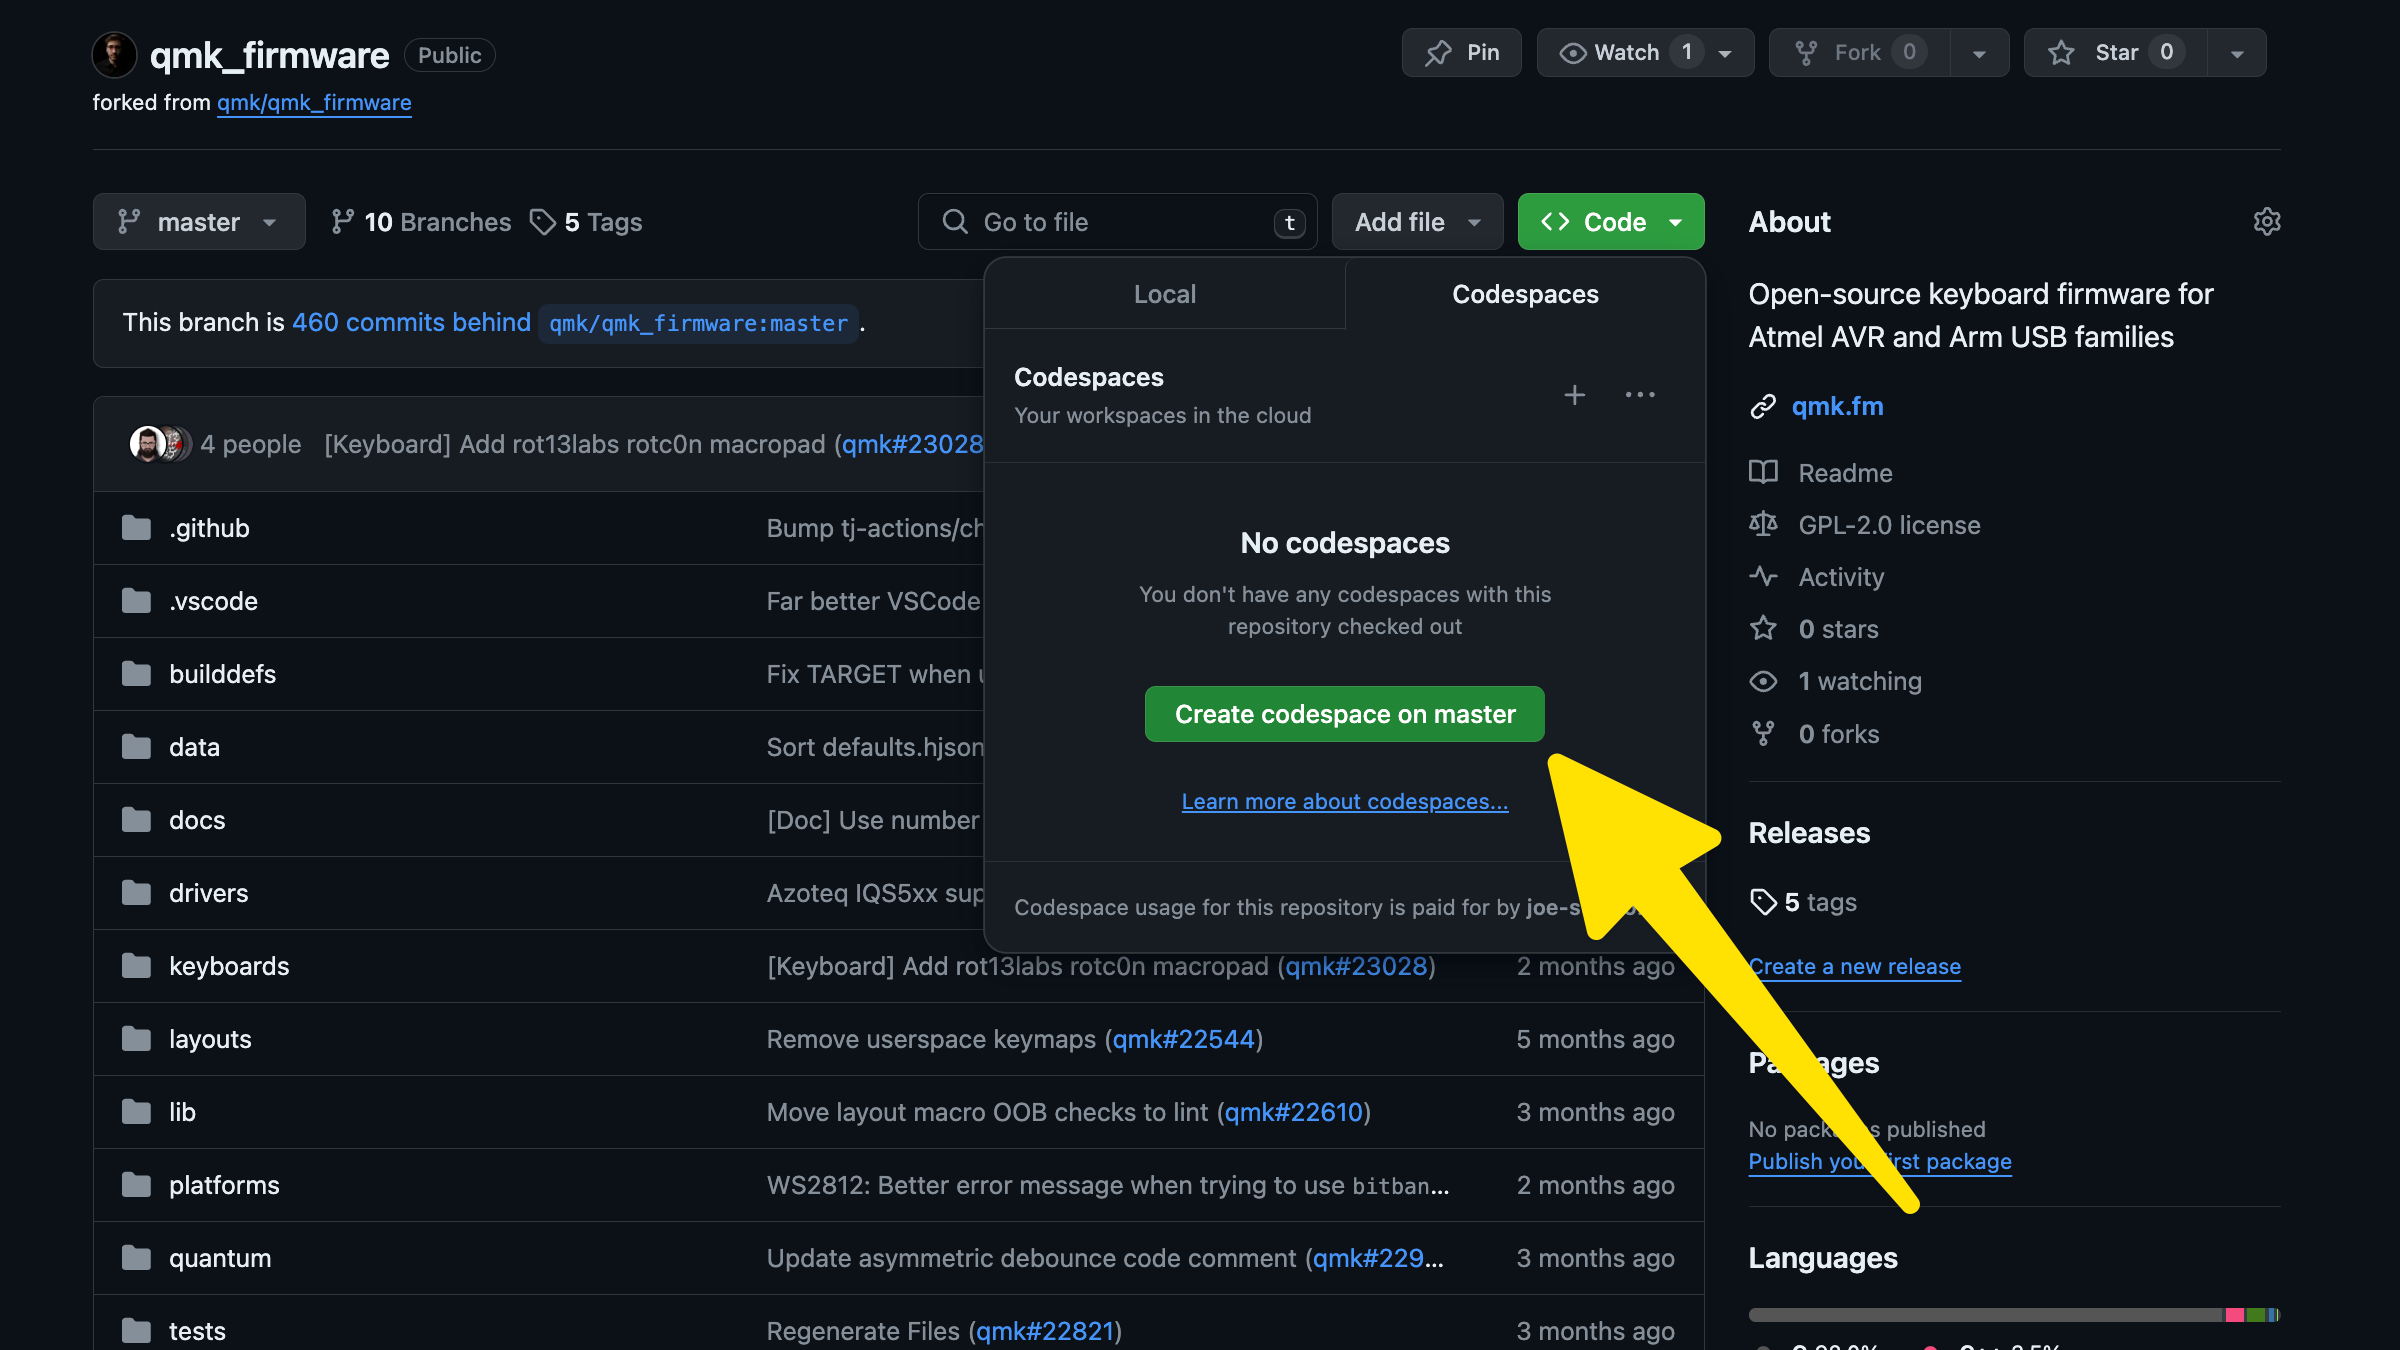2400x1350 pixels.
Task: Click the languages breakdown color bar
Action: (x=2014, y=1315)
